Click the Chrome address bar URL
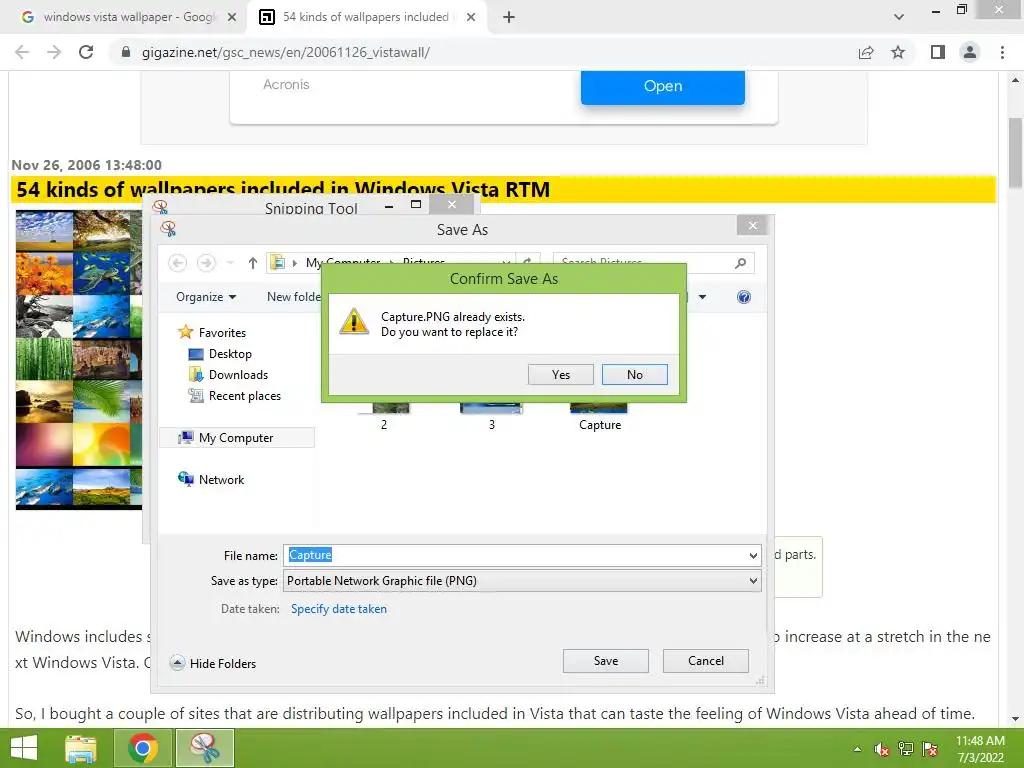The image size is (1024, 768). coord(285,52)
